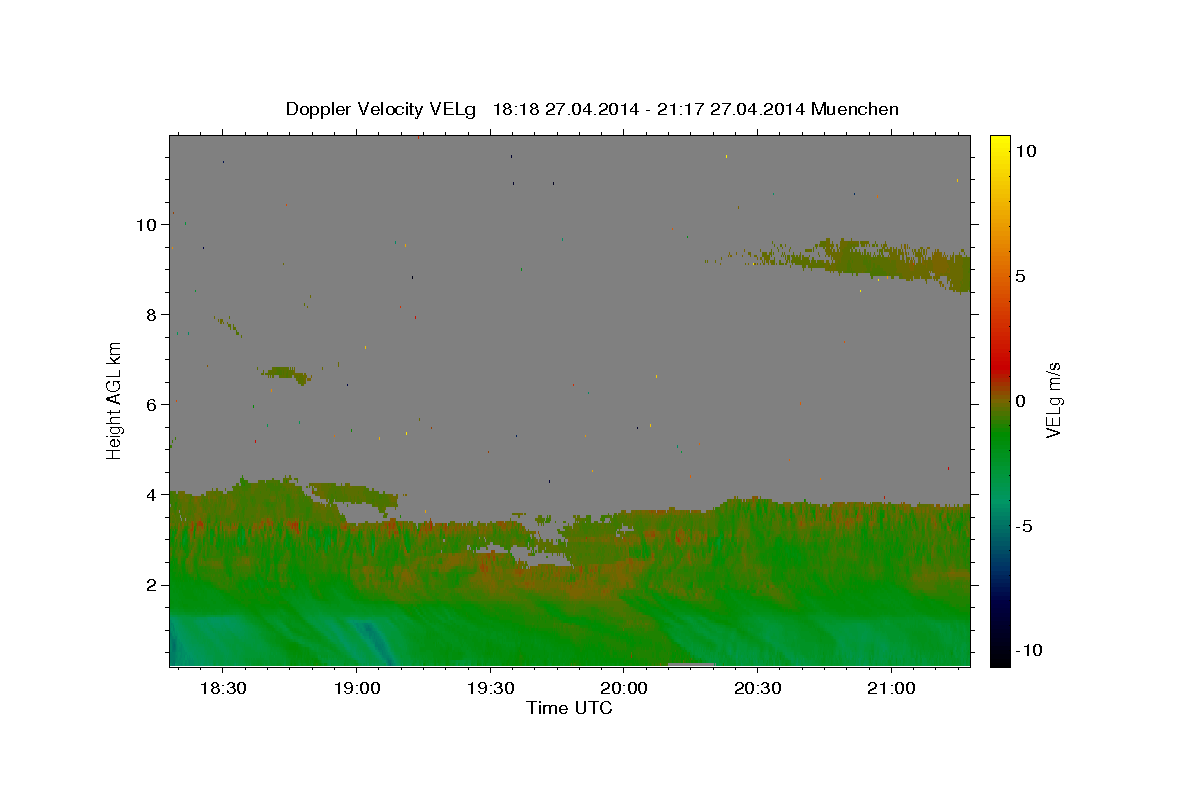Click the '18:30' time tick label
1200x800 pixels.
point(223,689)
